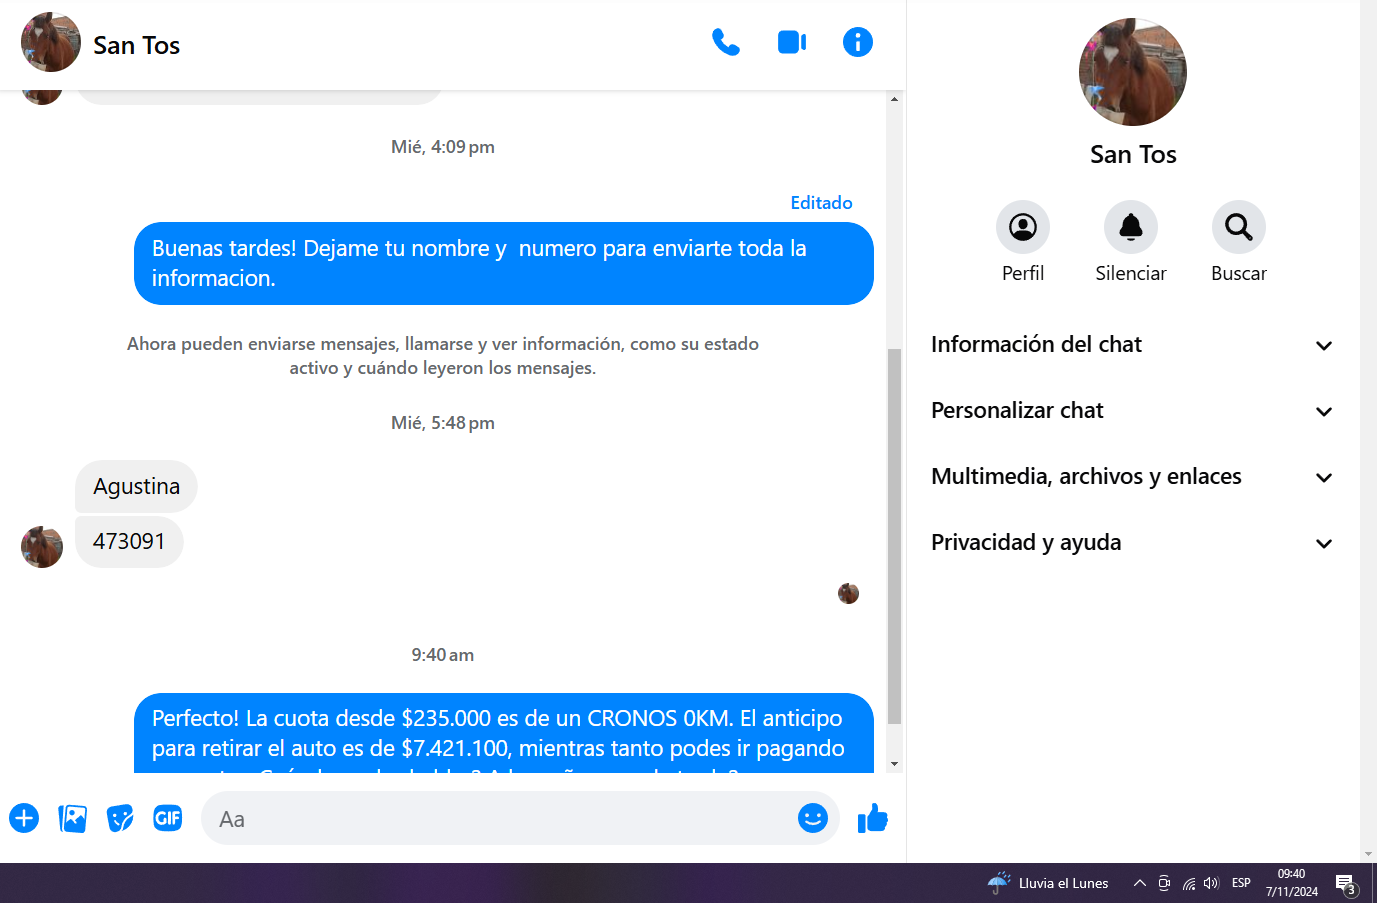Image resolution: width=1377 pixels, height=903 pixels.
Task: Search in conversation with Buscar
Action: (1239, 227)
